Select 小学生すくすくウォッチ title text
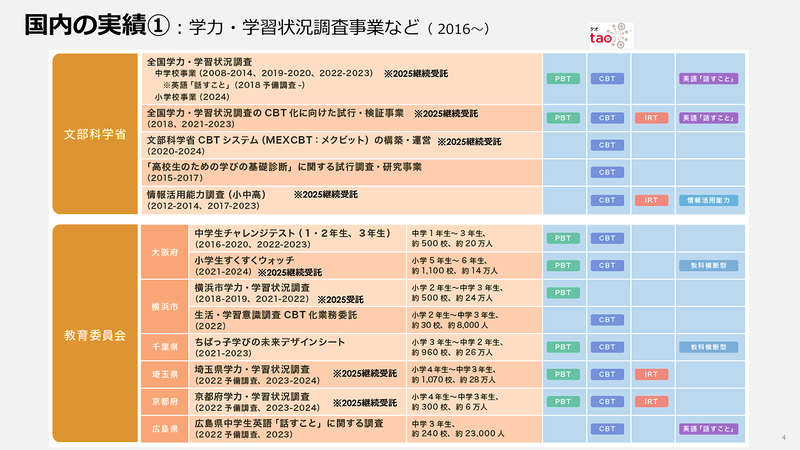The image size is (800, 450). coord(244,260)
